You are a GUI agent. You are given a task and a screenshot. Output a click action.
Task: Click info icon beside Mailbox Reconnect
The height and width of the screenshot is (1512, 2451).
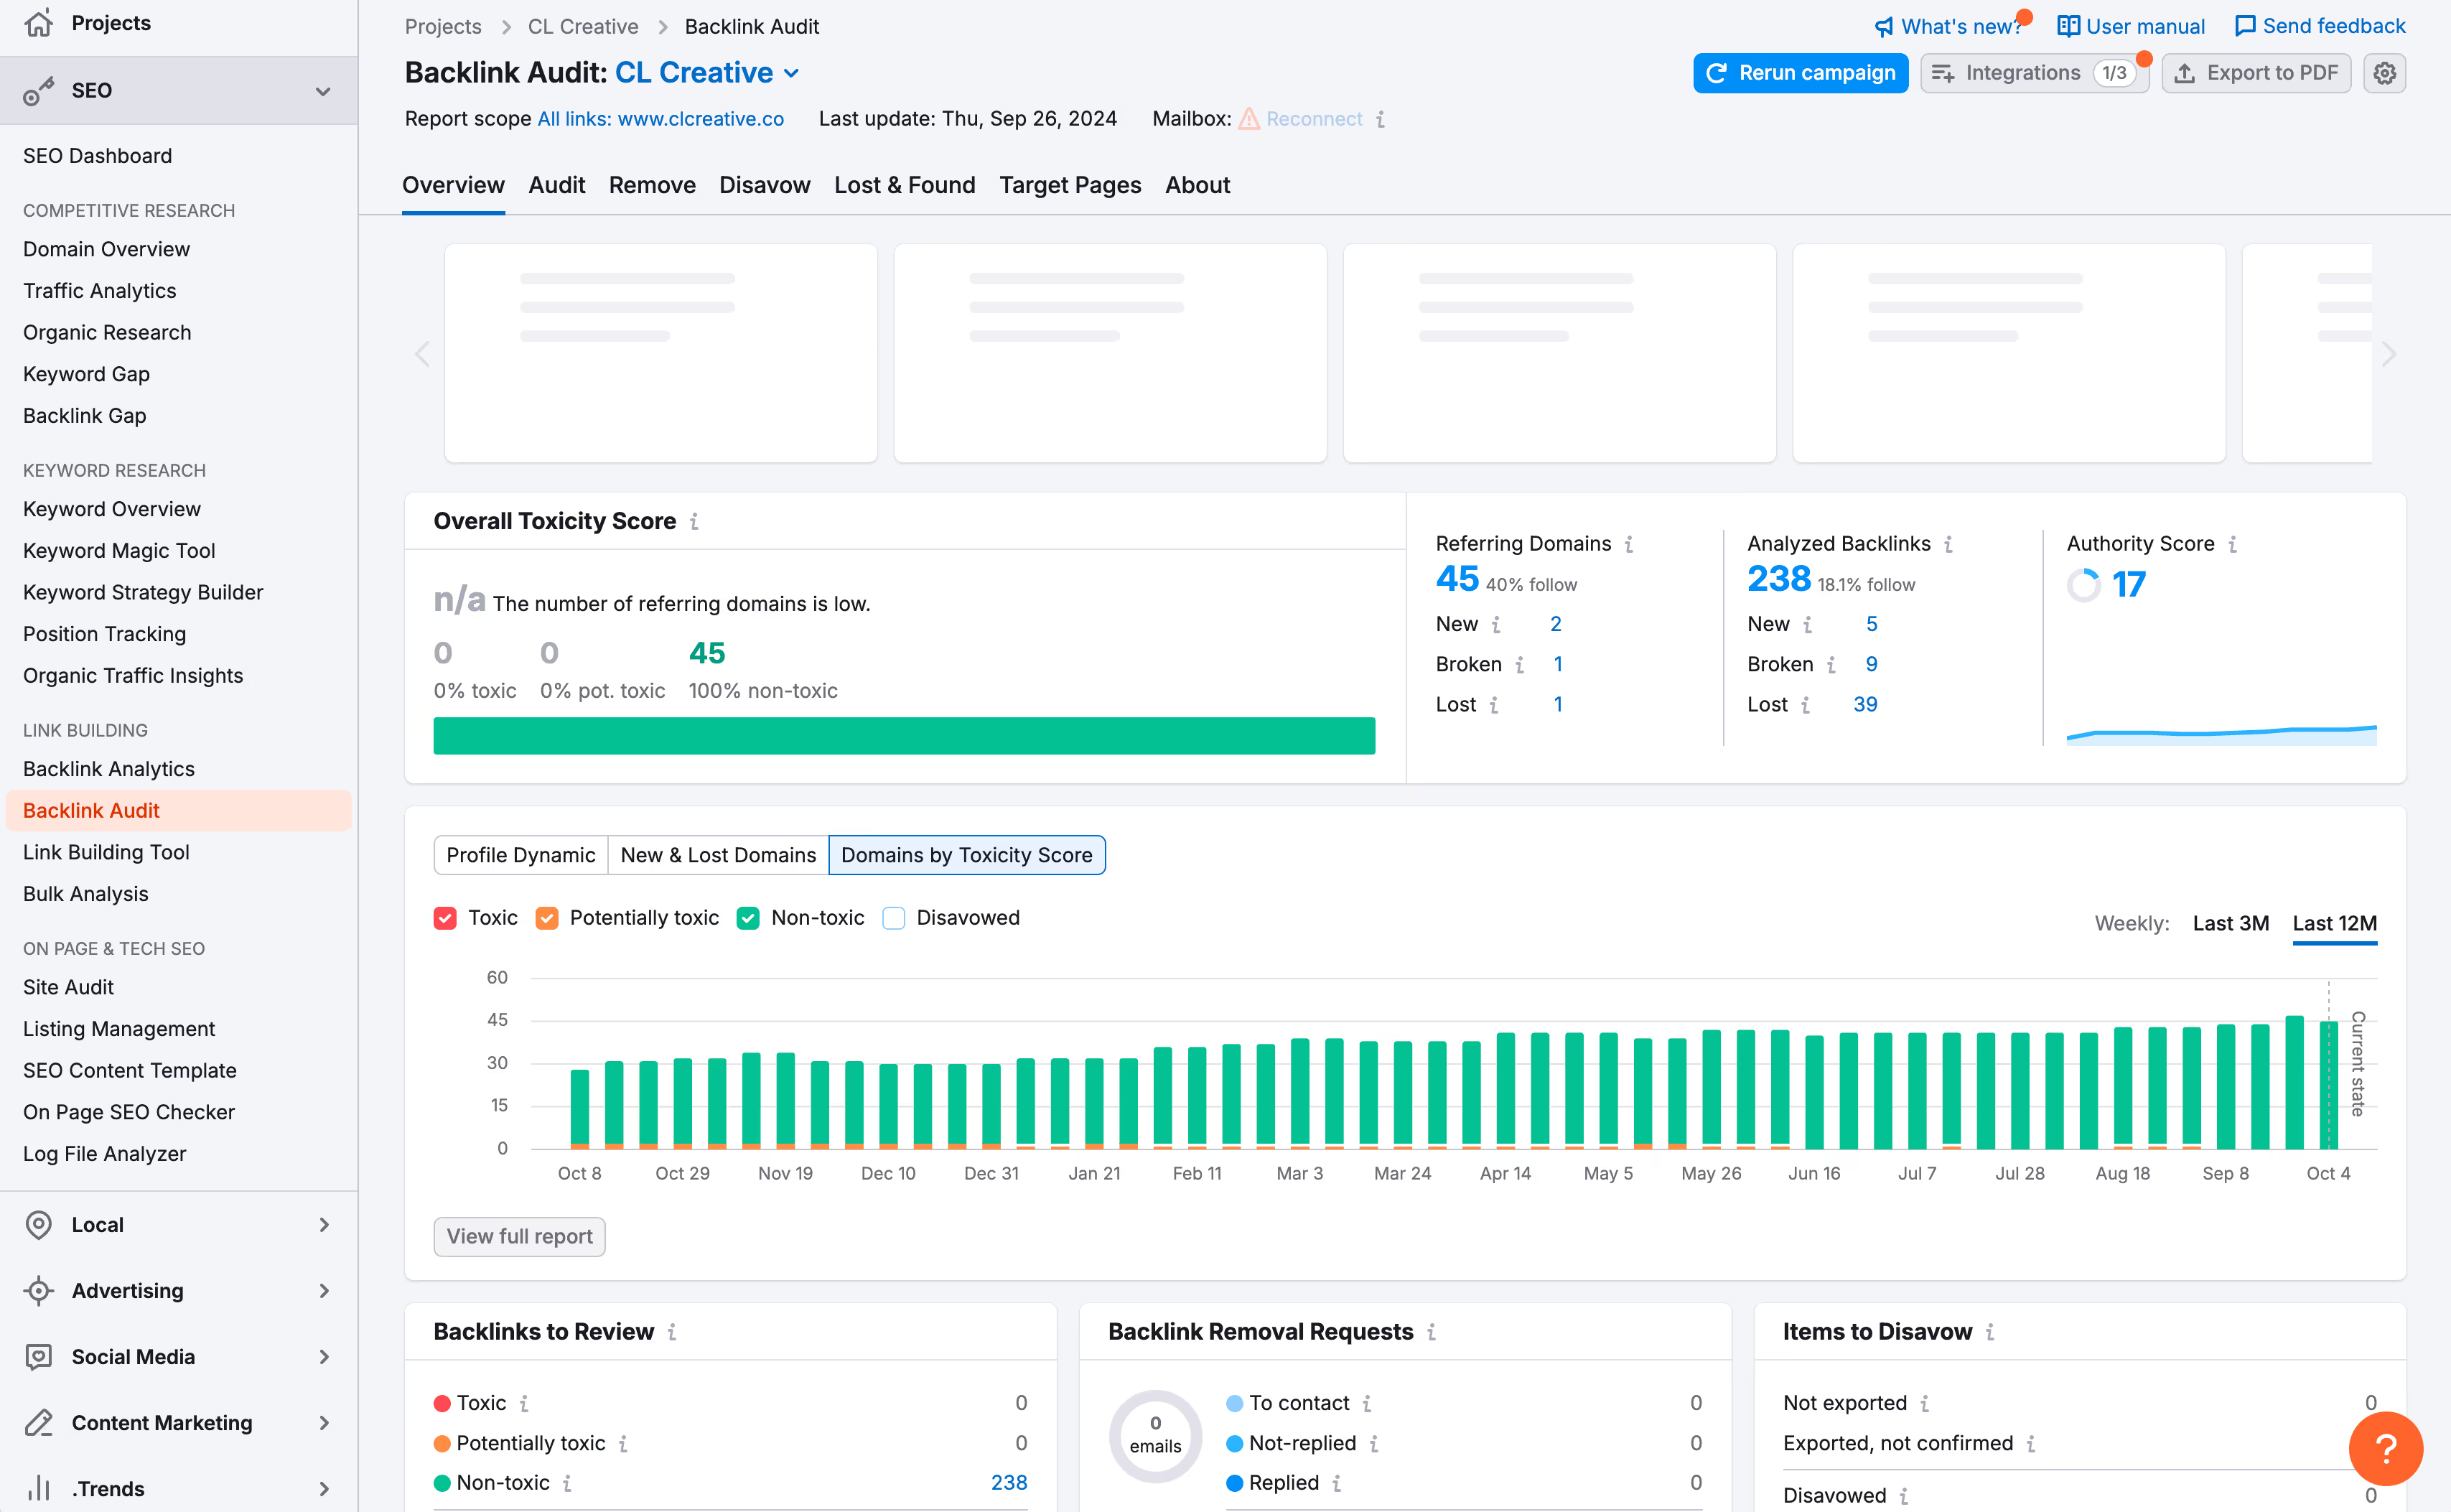(1380, 120)
